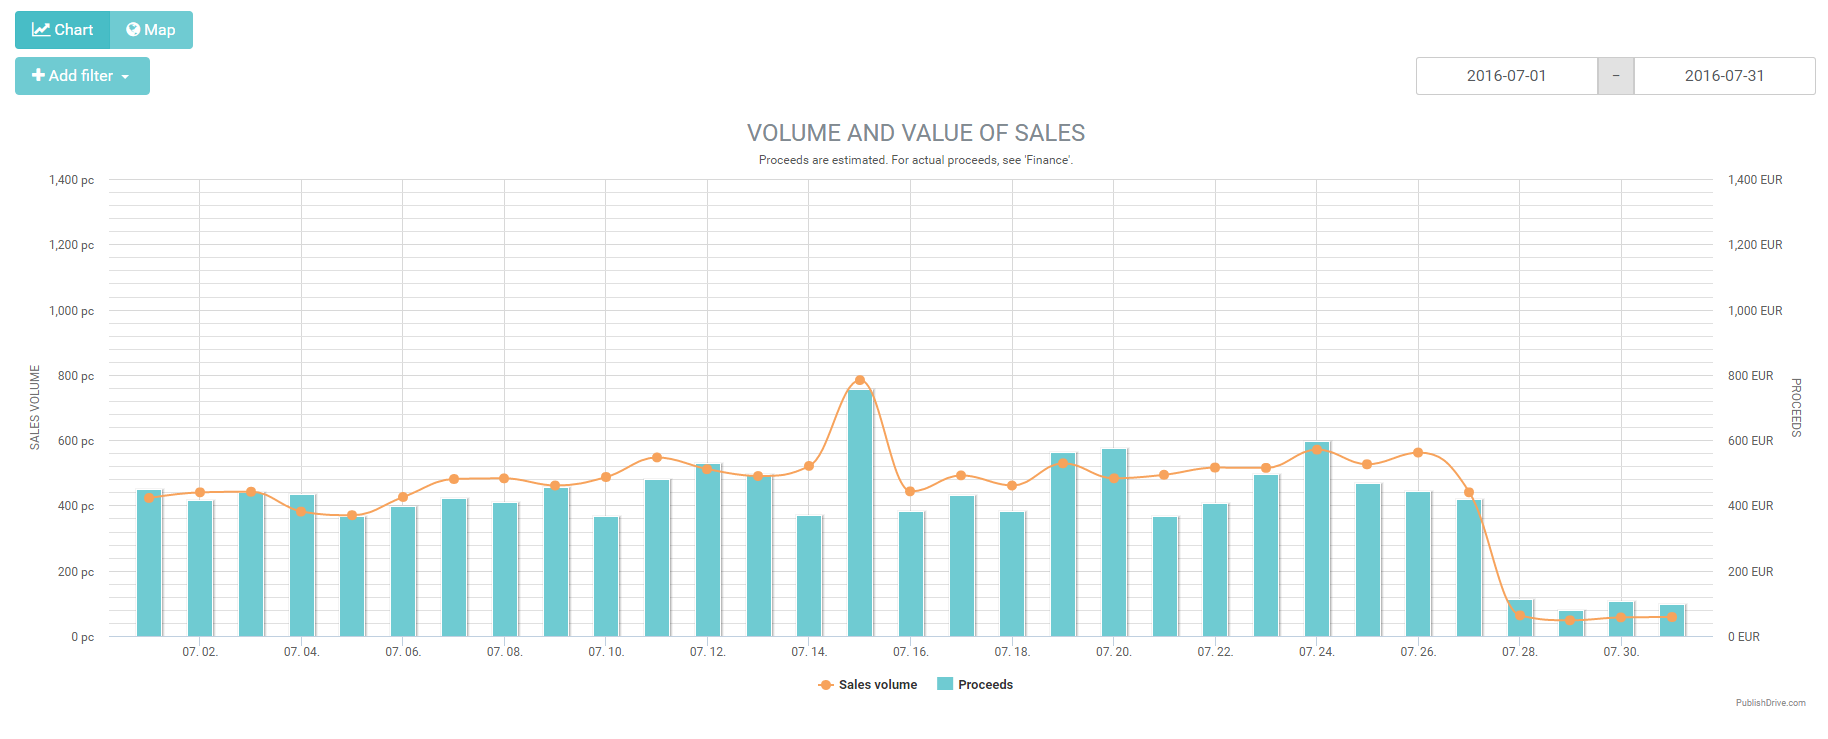Screen dimensions: 1828x739
Task: Click the 'Proceeds are estimated' subtitle note
Action: click(916, 160)
